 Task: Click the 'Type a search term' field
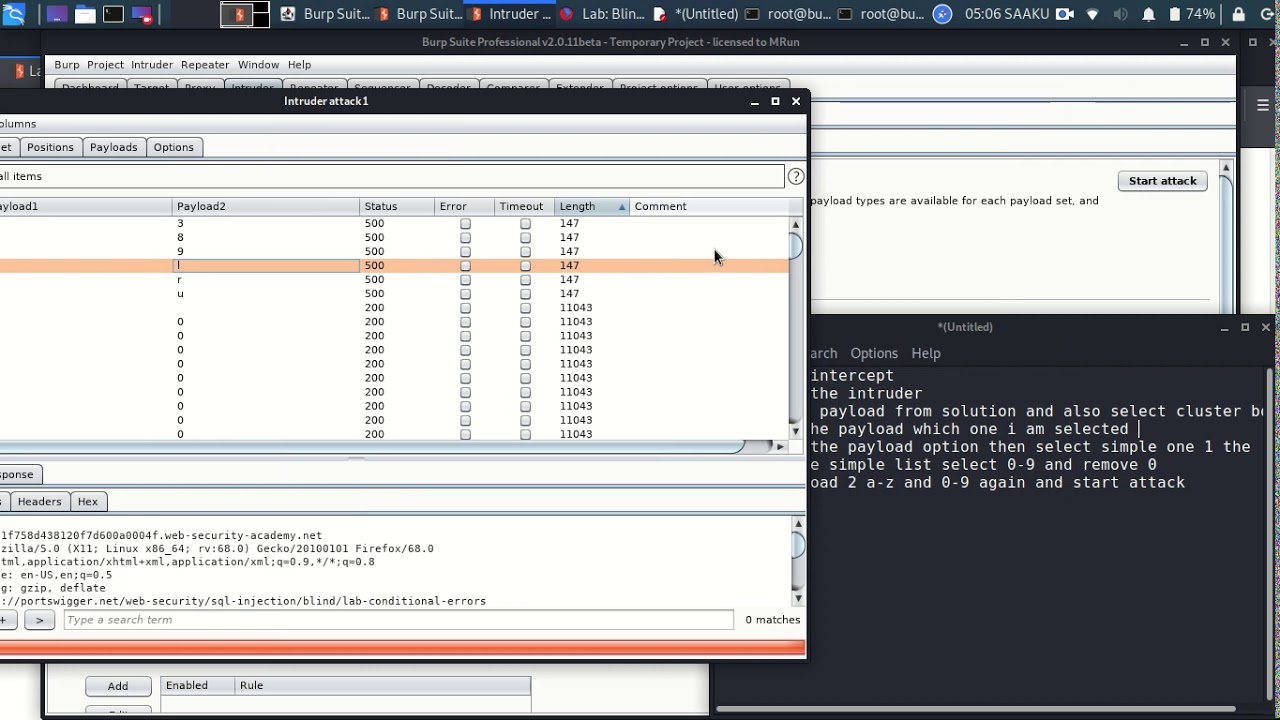point(398,620)
